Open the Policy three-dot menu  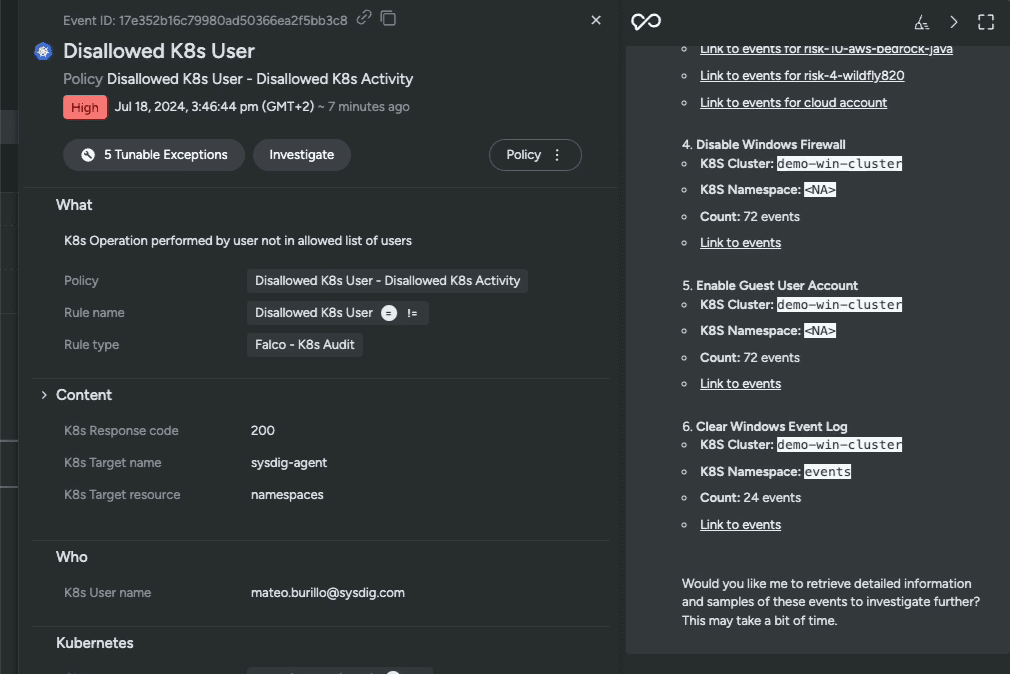(557, 155)
